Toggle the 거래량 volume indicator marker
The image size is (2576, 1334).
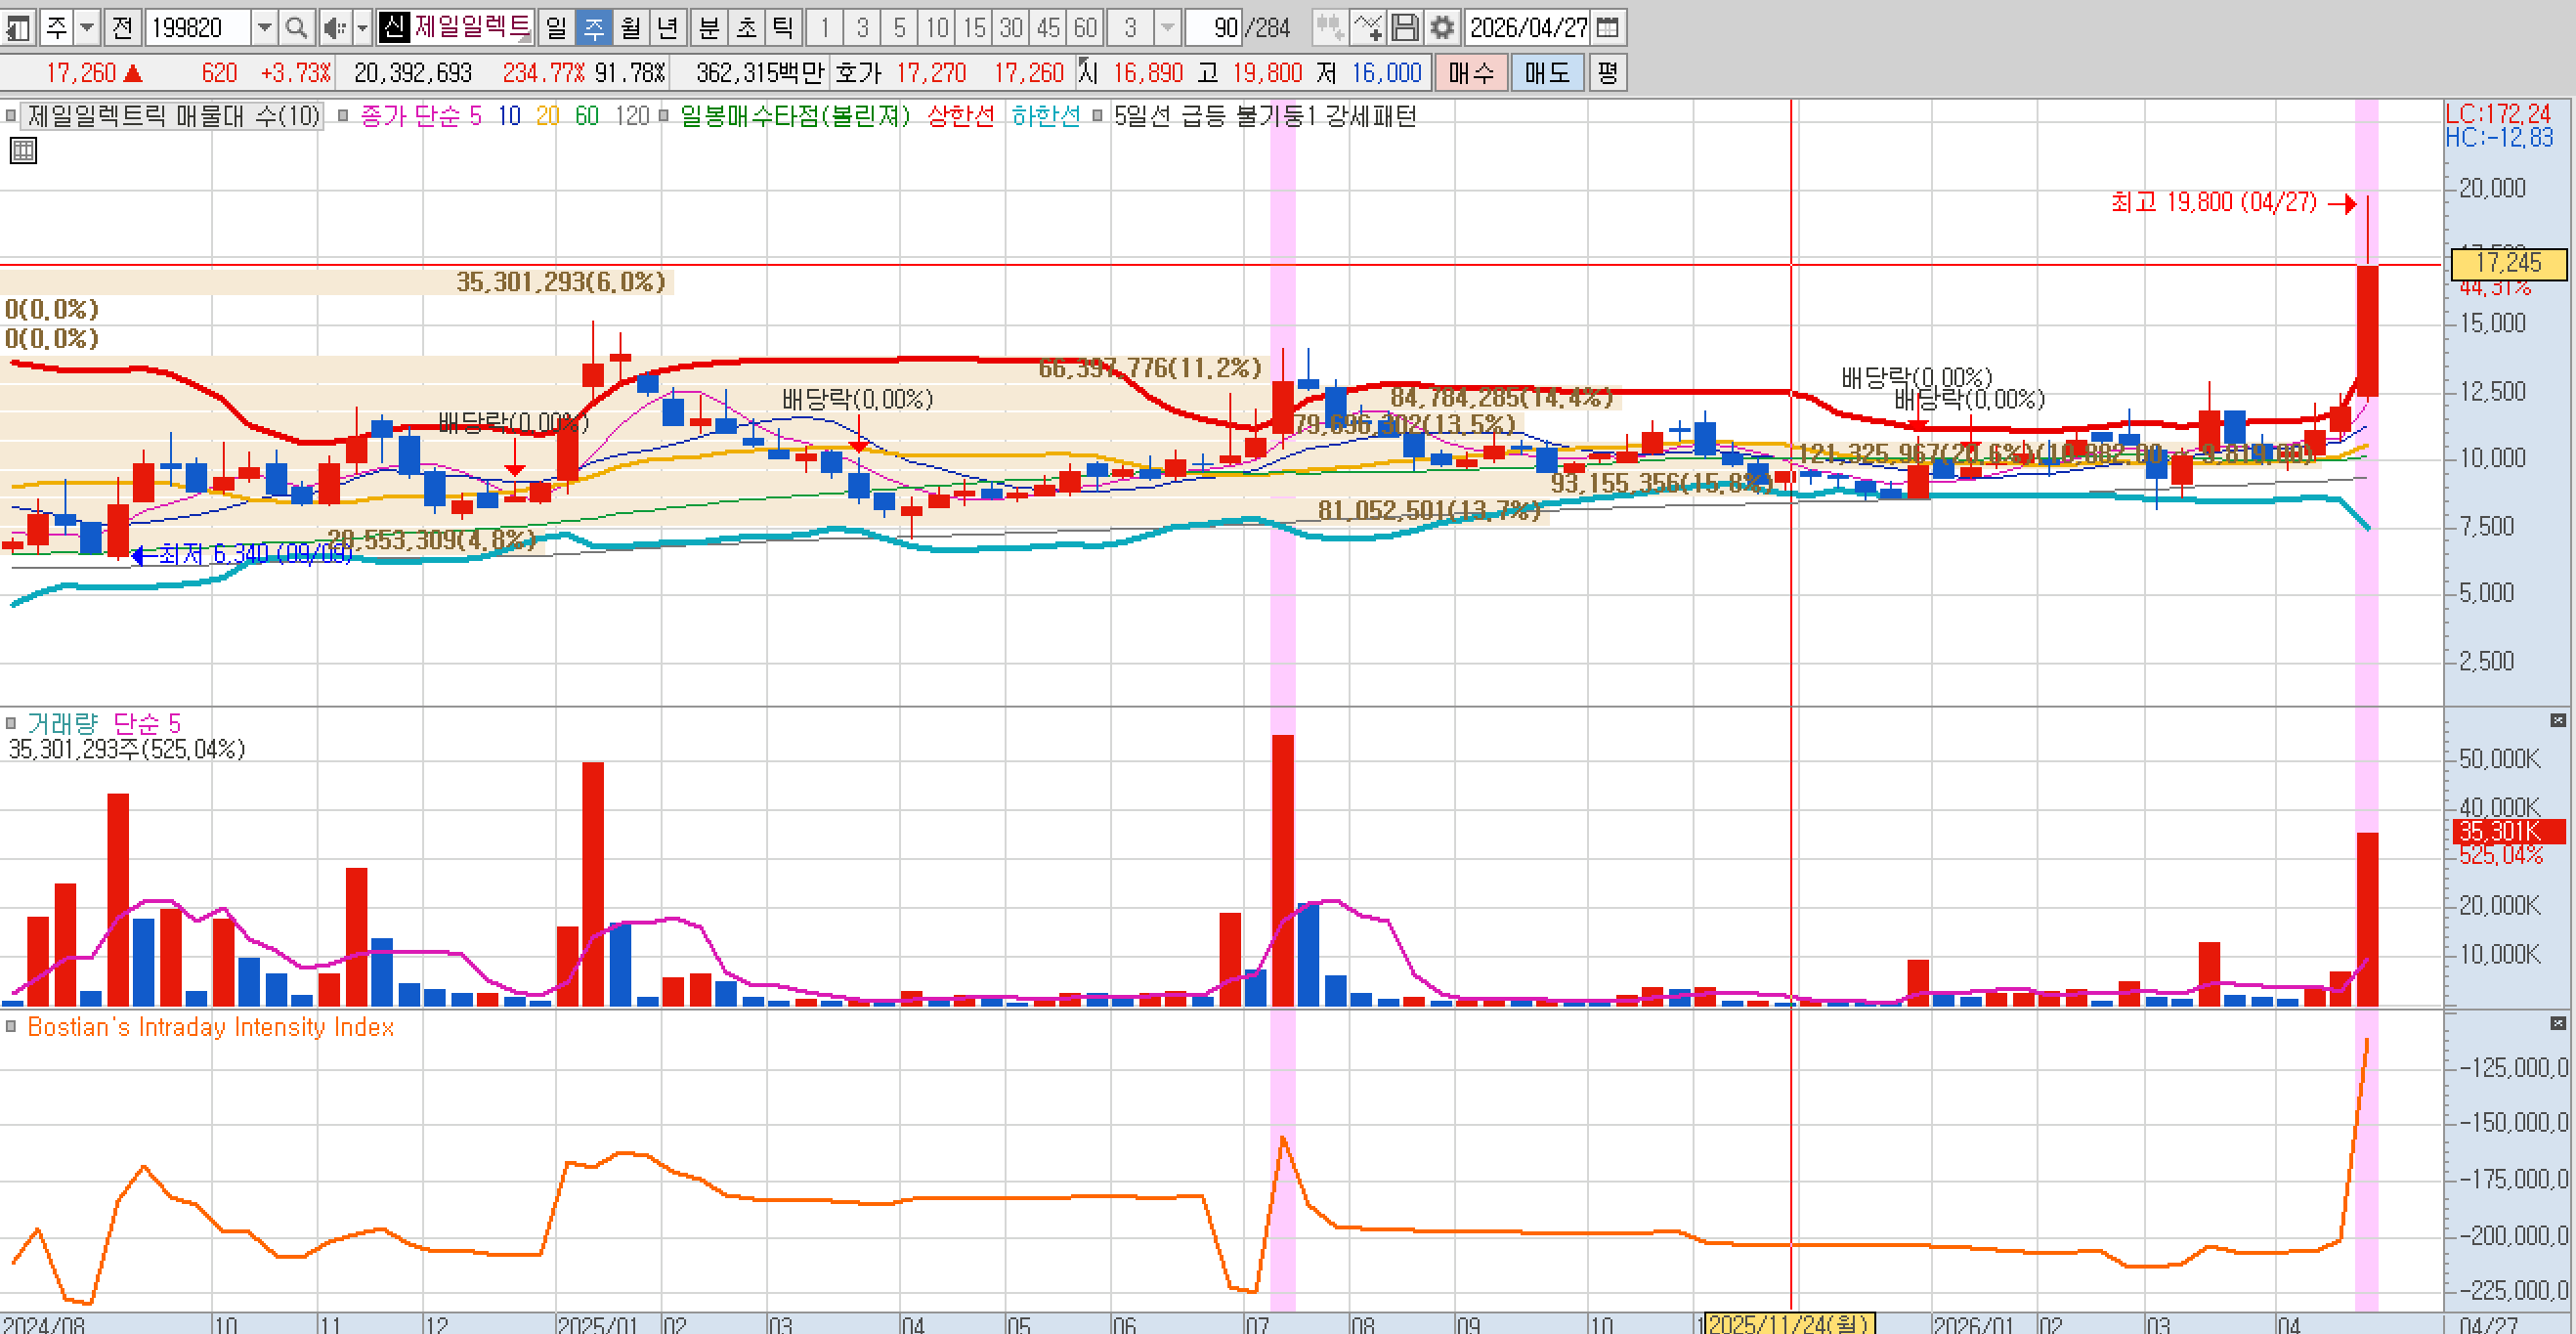[11, 723]
